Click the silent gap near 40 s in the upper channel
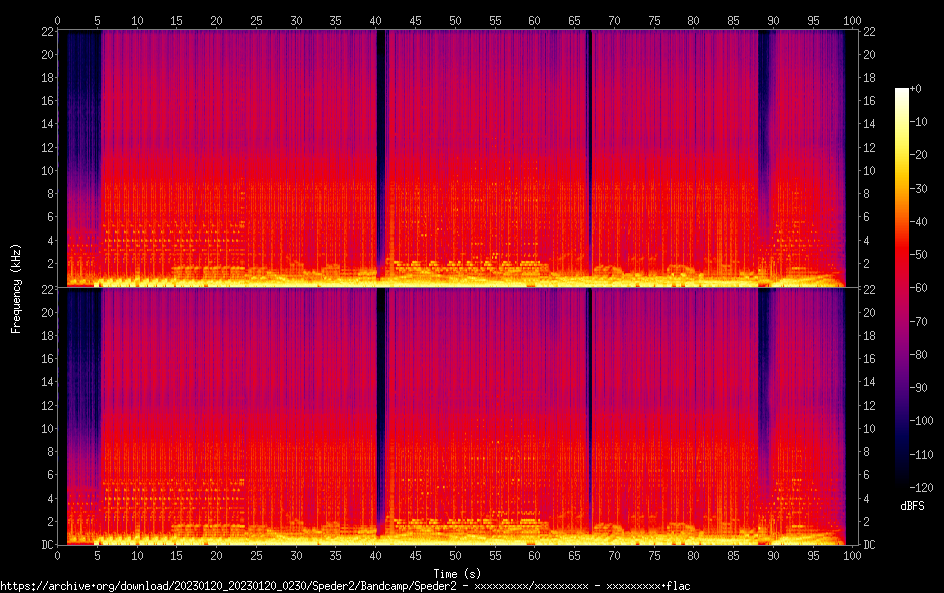This screenshot has height=593, width=944. [x=381, y=150]
